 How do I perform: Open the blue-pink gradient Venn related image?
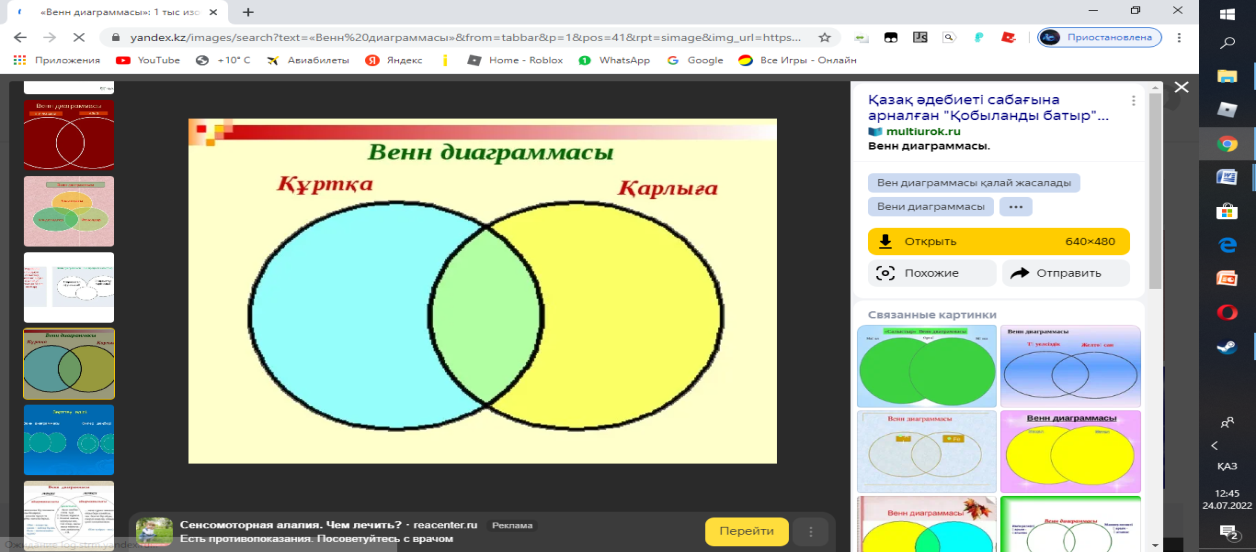click(1071, 365)
